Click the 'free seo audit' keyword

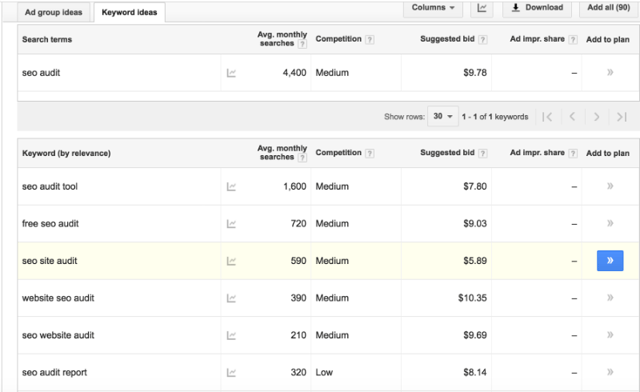click(x=50, y=224)
